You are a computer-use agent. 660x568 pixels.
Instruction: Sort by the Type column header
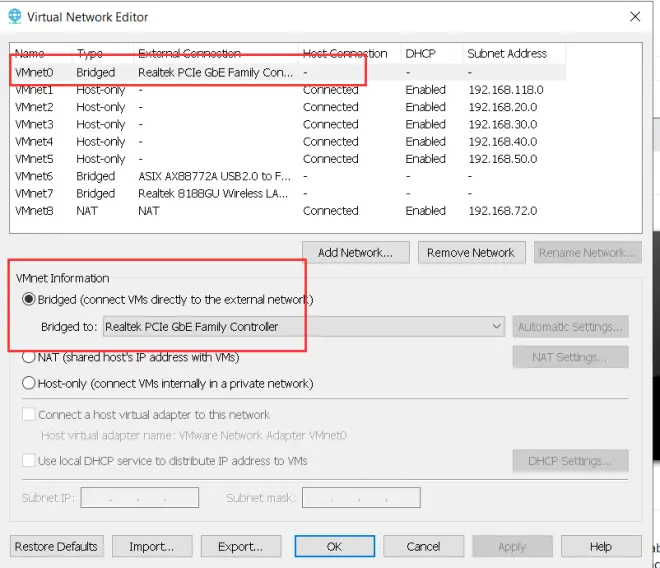103,53
